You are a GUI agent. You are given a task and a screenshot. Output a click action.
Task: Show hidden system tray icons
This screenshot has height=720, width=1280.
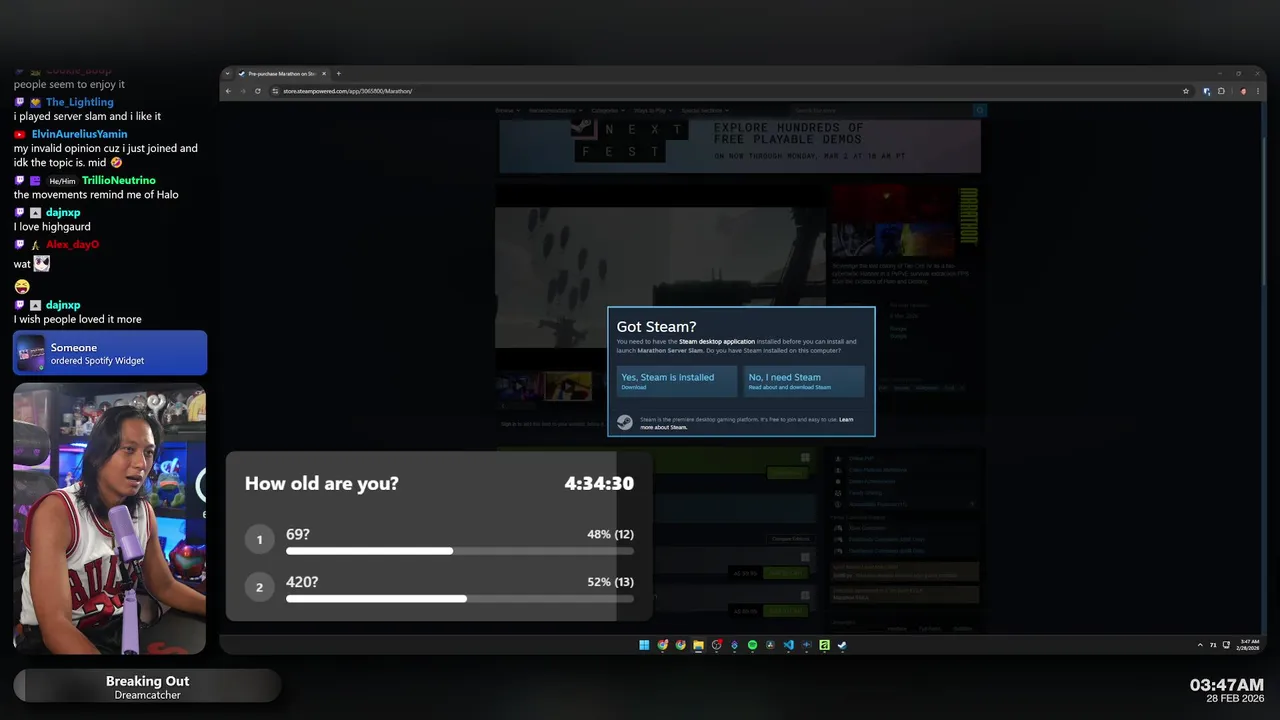tap(1201, 645)
